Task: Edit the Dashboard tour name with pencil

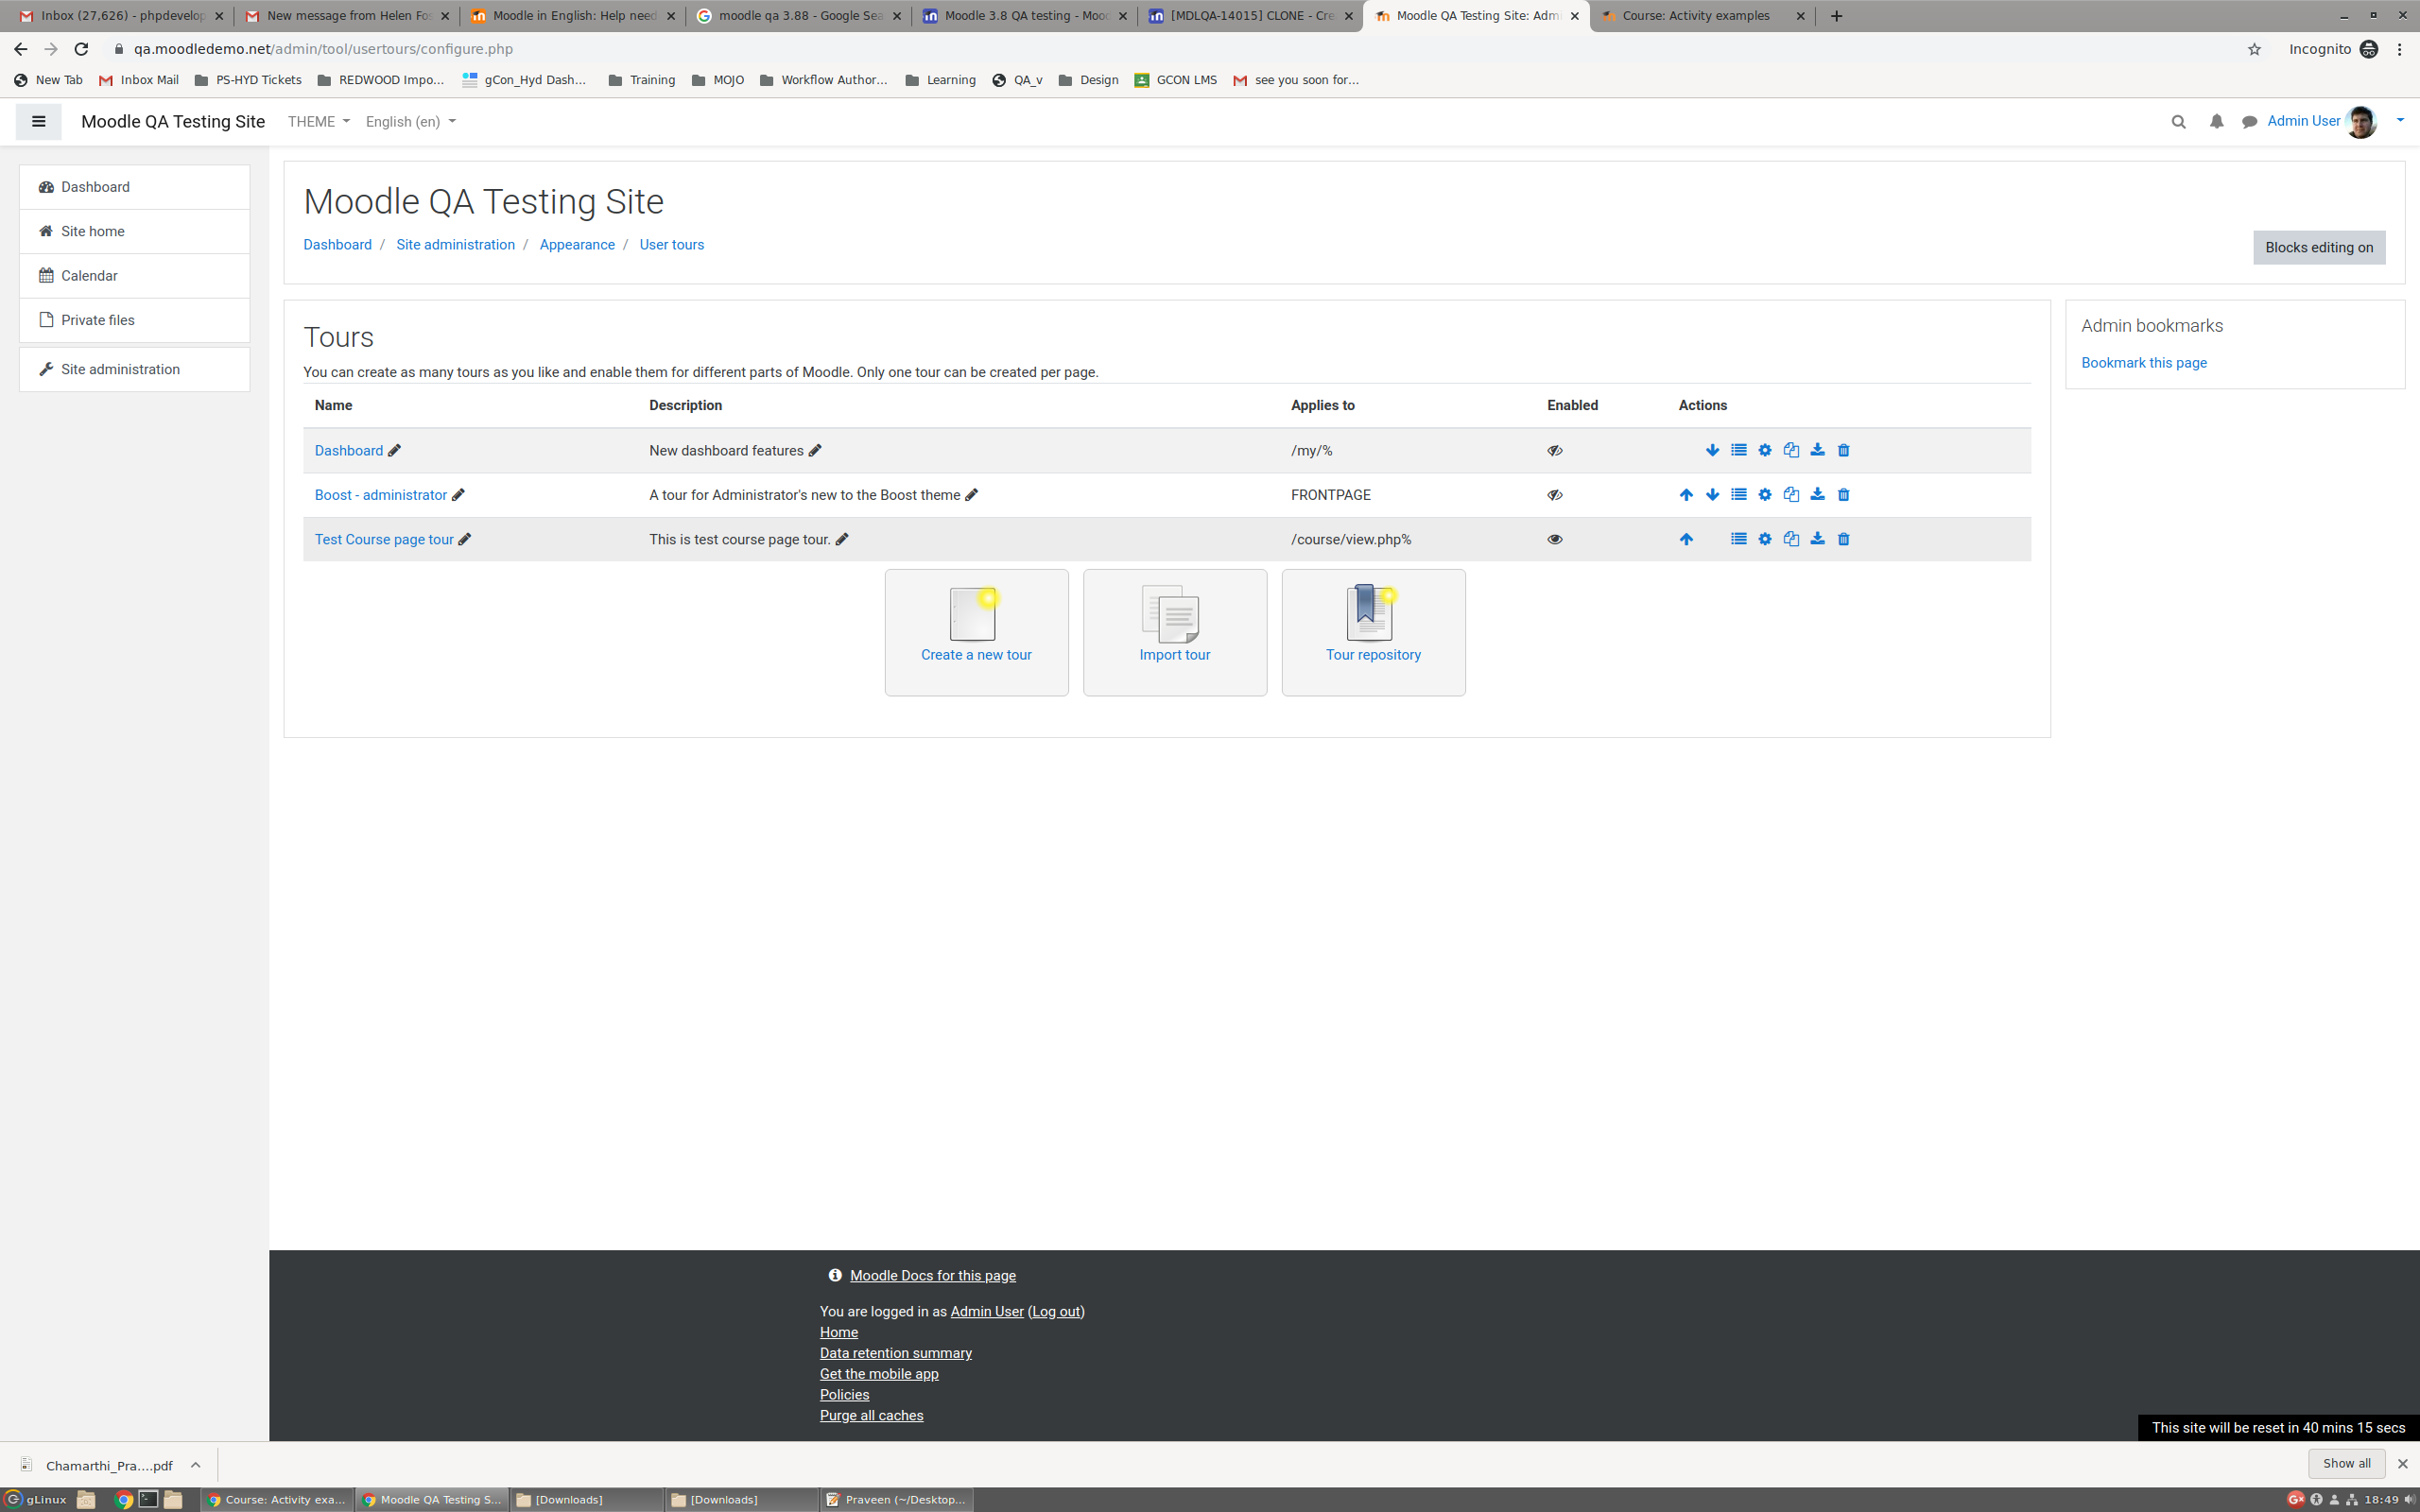Action: coord(394,450)
